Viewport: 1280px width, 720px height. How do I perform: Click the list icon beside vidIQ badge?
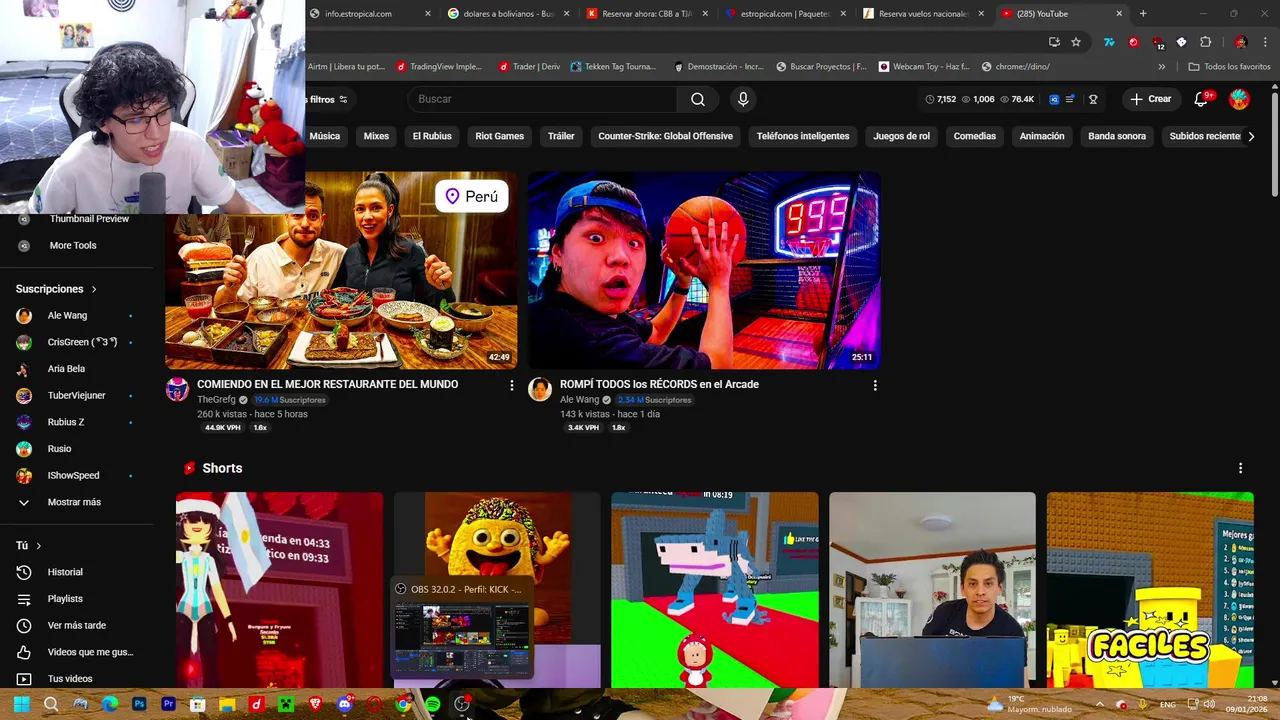pyautogui.click(x=1070, y=99)
